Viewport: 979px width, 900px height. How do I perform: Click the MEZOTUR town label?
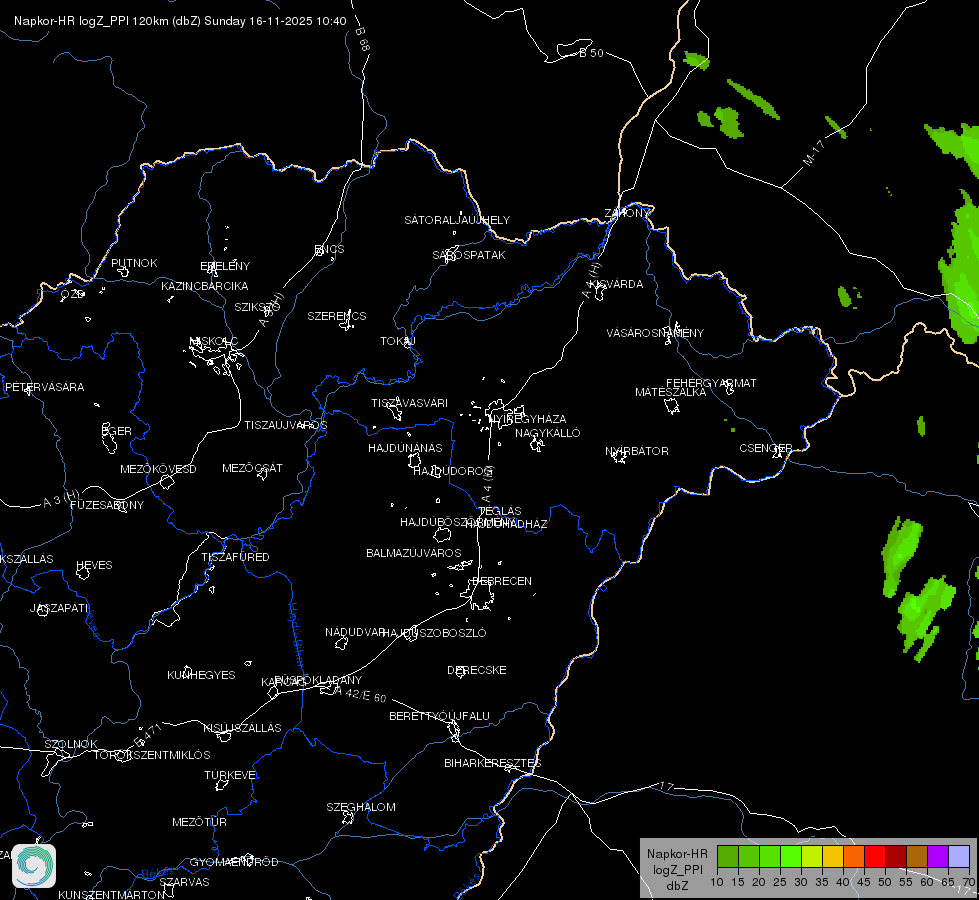(199, 822)
